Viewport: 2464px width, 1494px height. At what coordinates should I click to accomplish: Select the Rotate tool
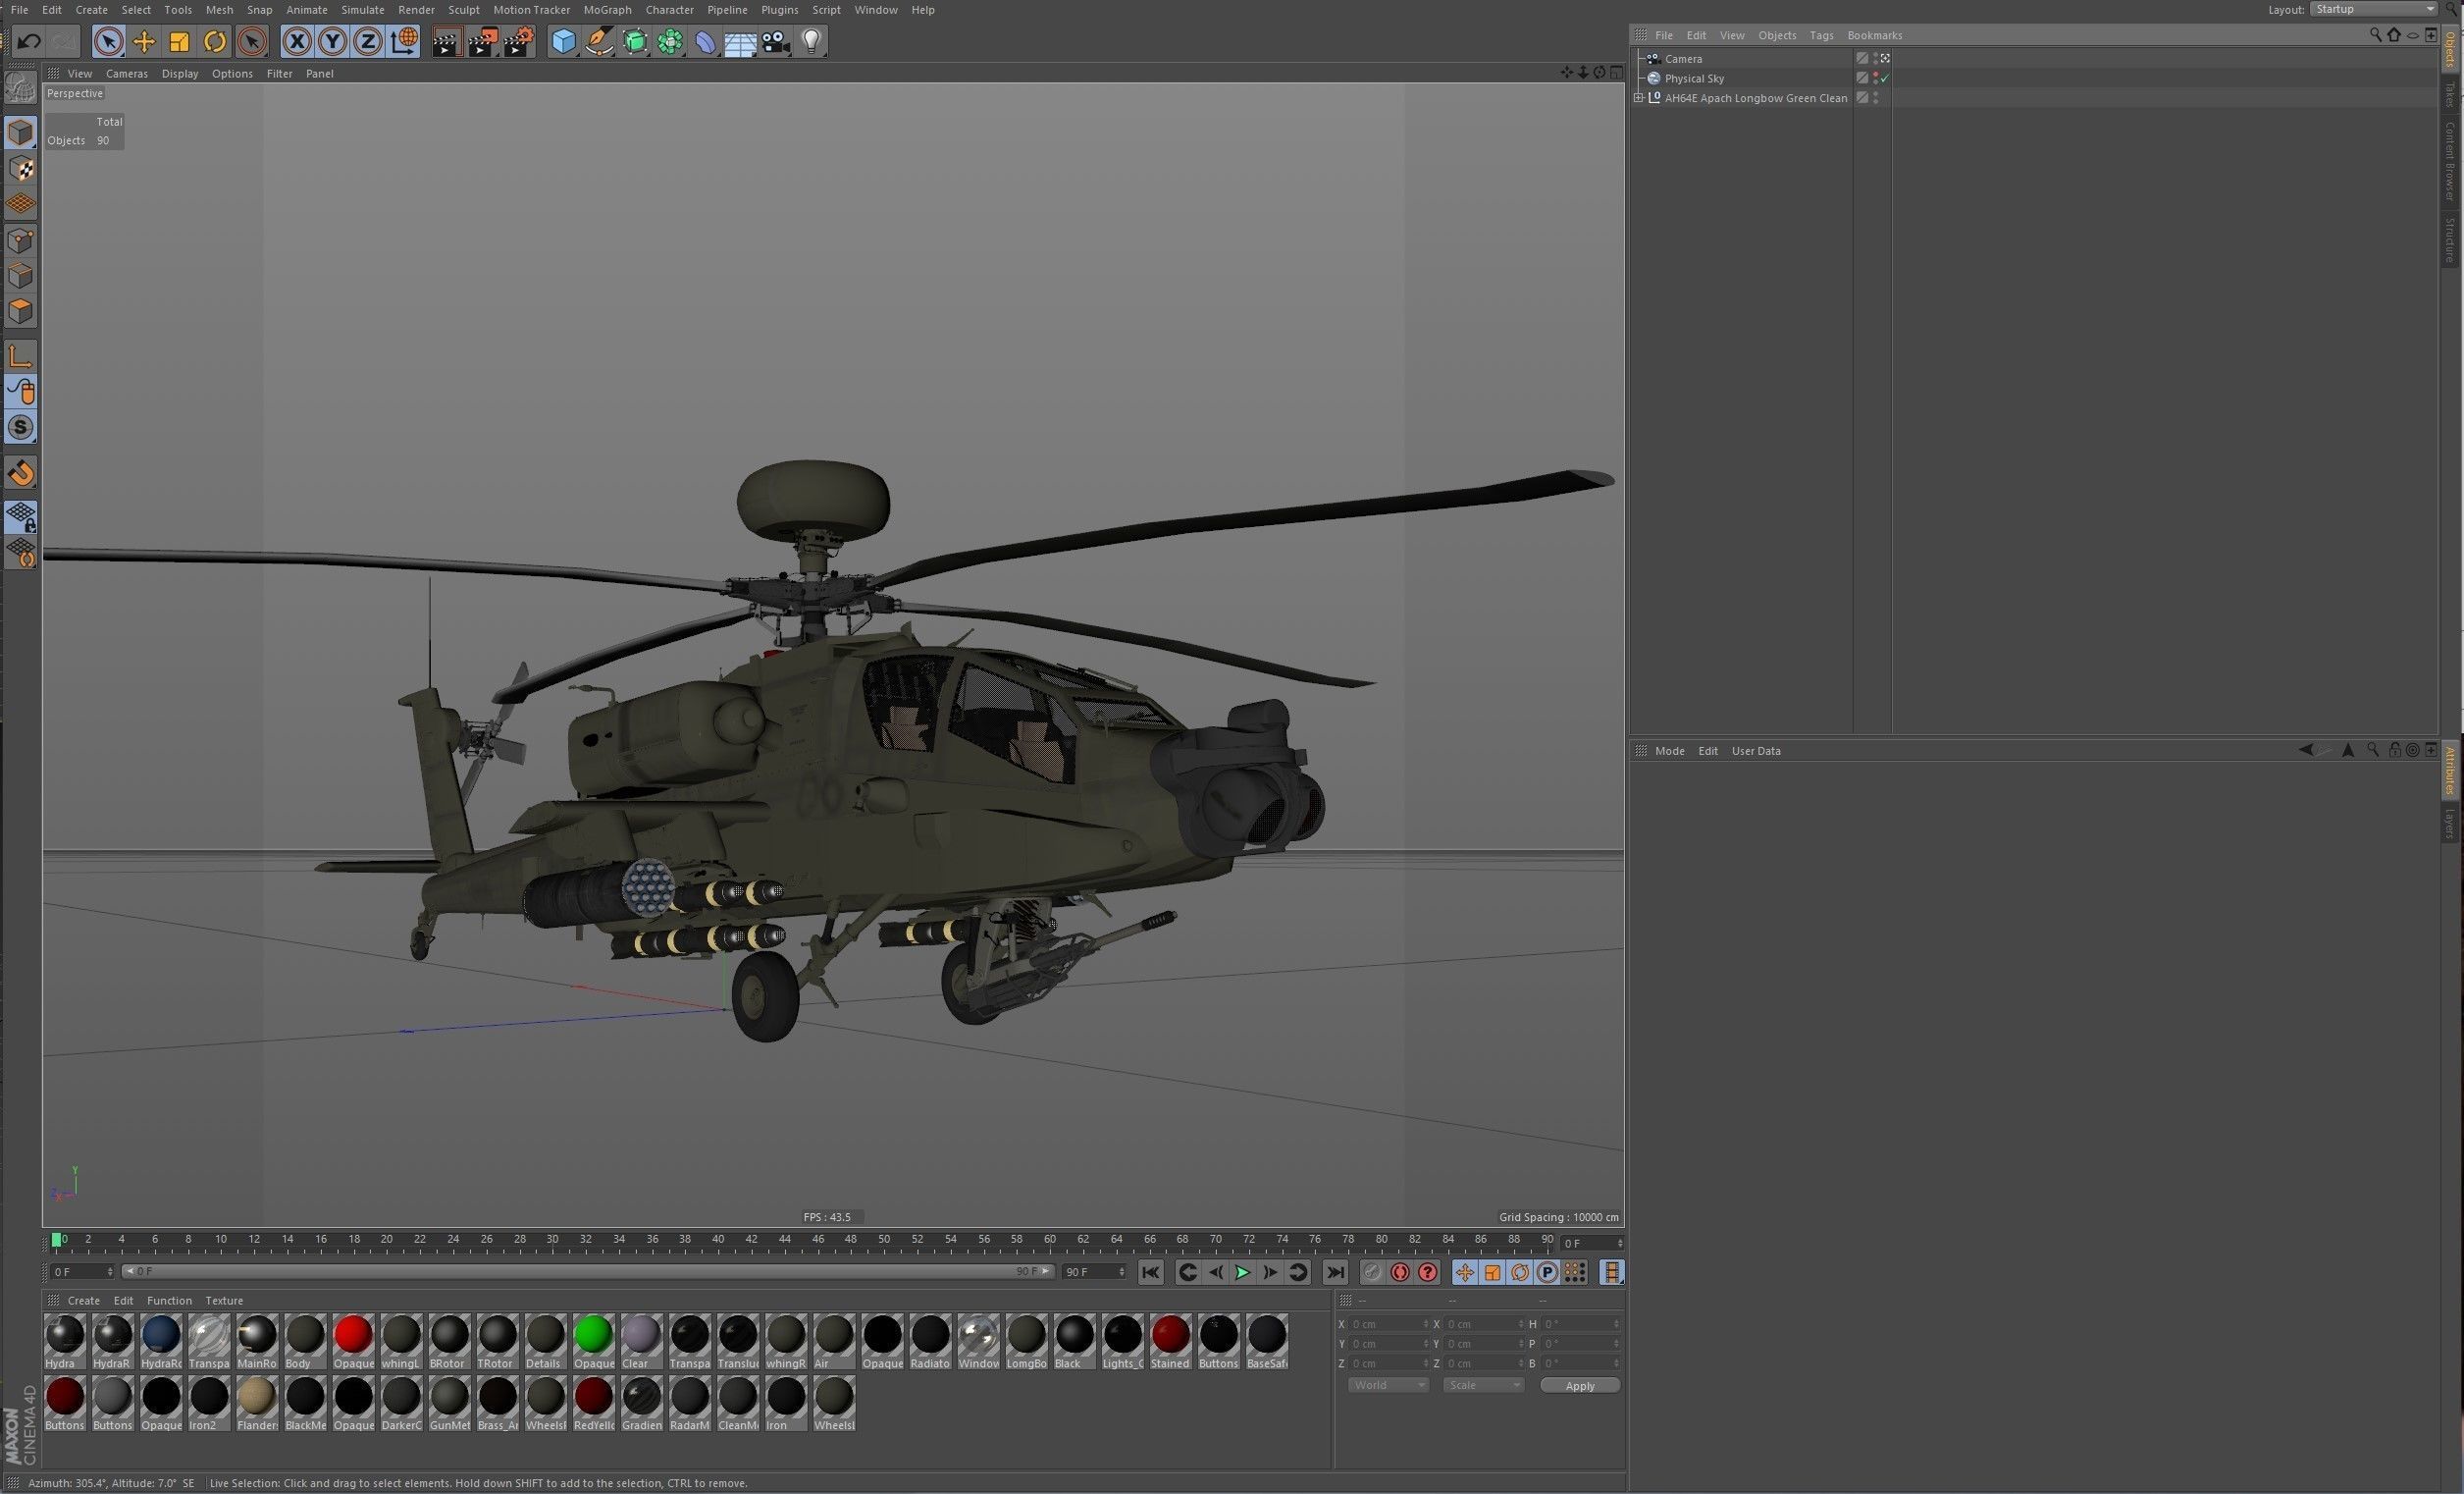pyautogui.click(x=214, y=41)
